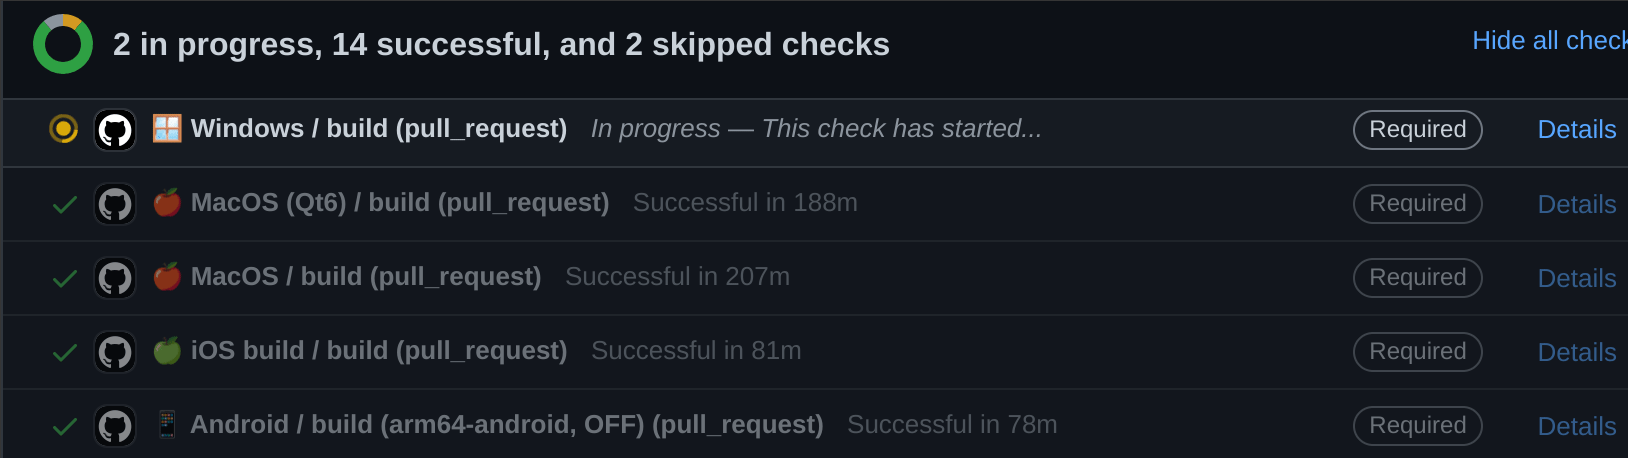Open Details for Android arm64 build

tap(1576, 426)
